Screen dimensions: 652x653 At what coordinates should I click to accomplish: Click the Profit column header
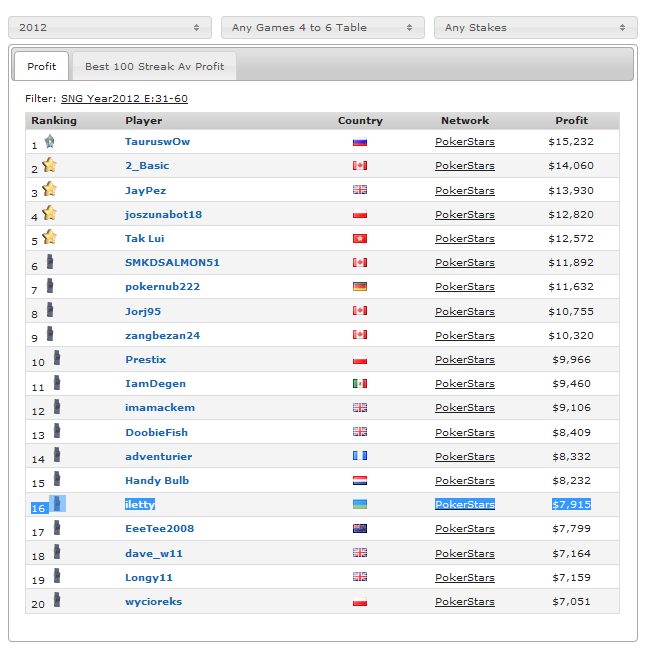(571, 121)
